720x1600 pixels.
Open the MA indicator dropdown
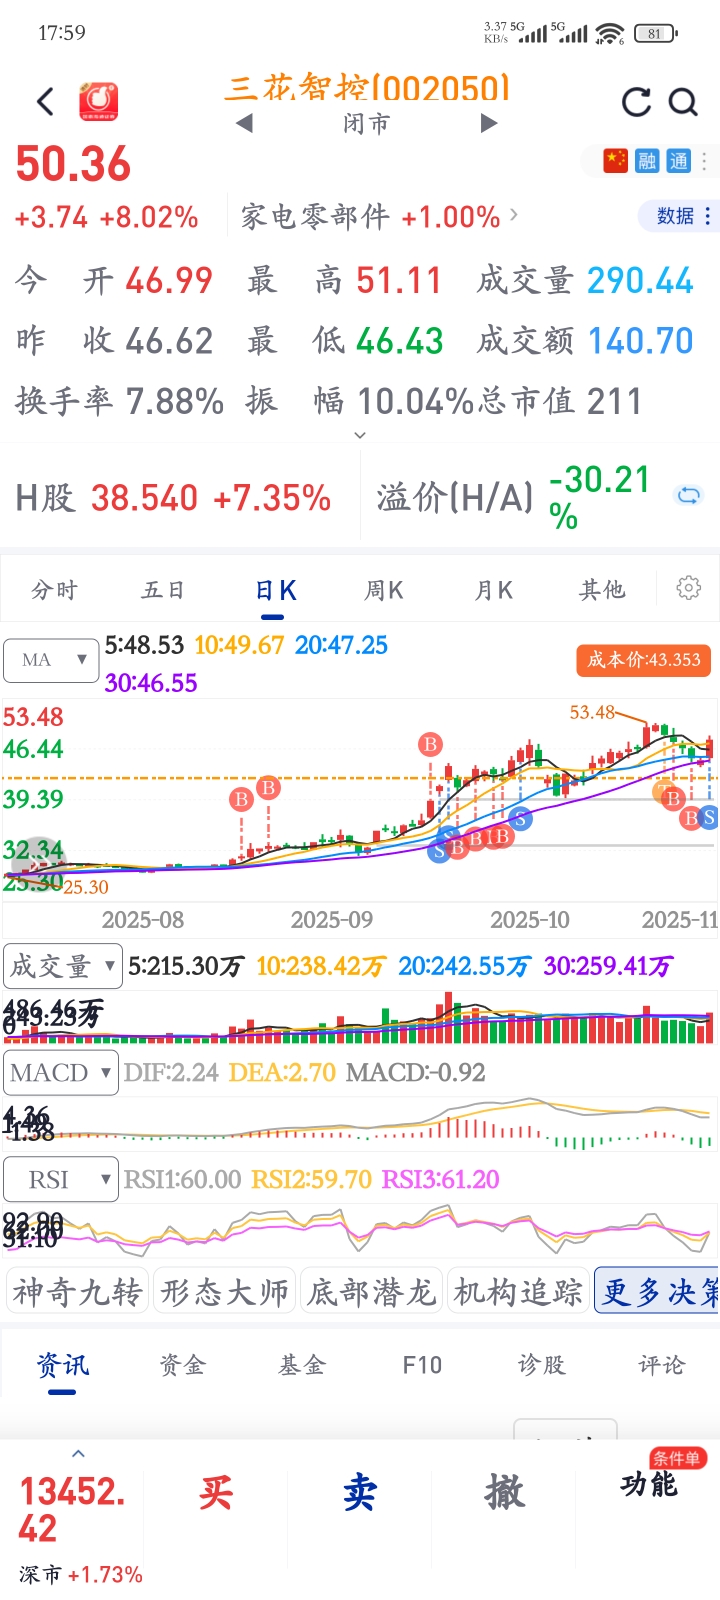click(51, 660)
